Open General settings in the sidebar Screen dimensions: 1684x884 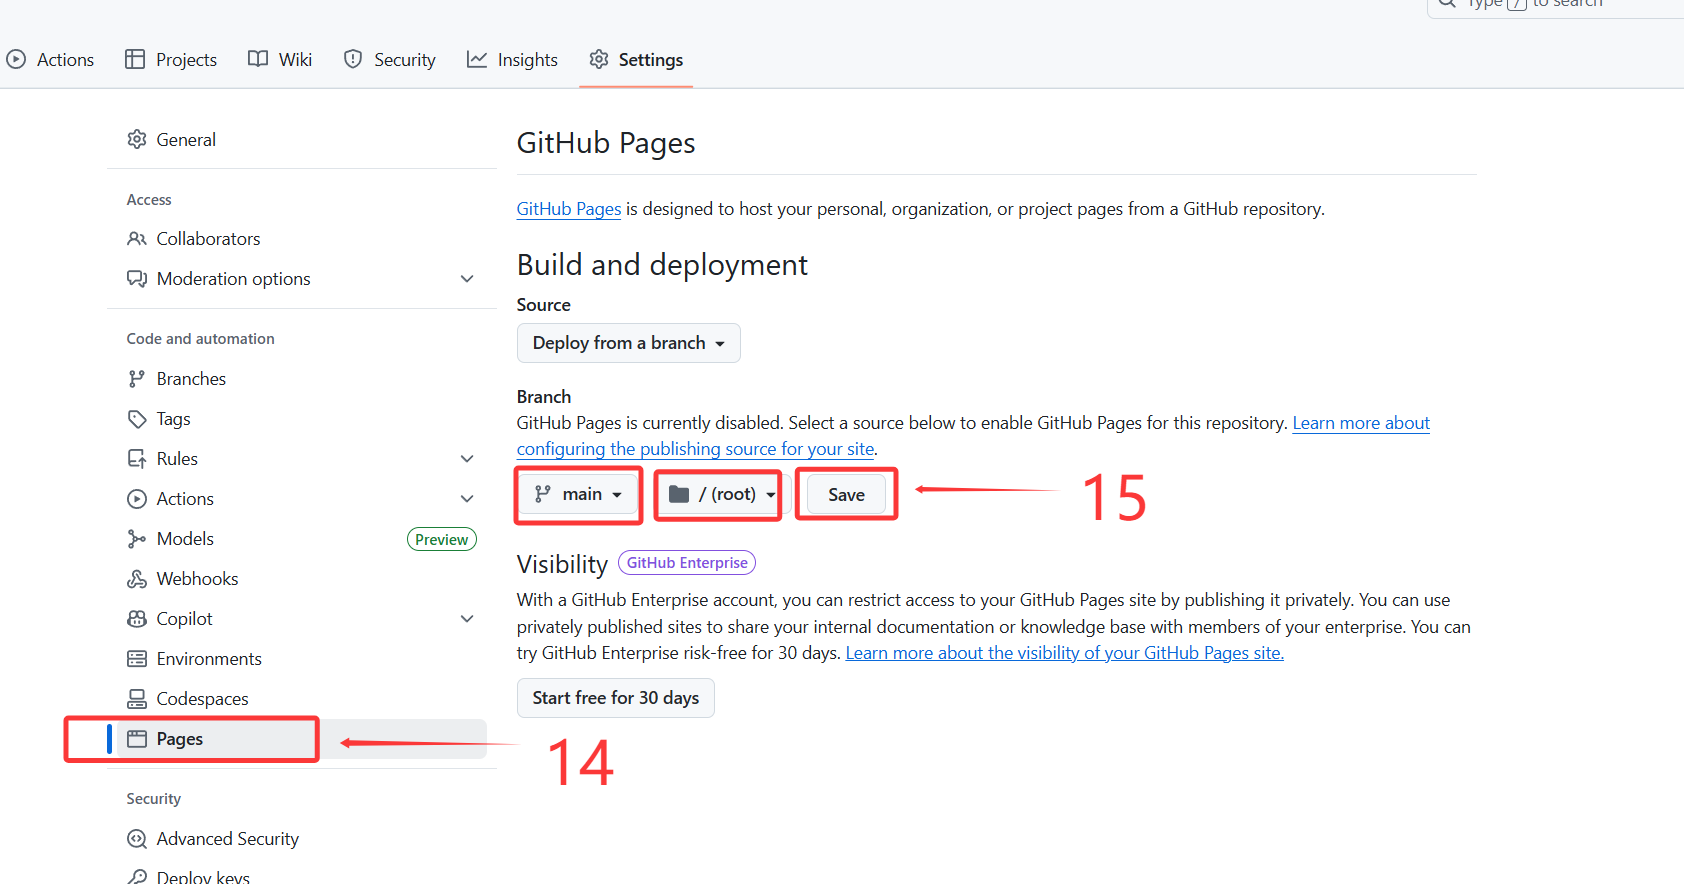(x=302, y=139)
